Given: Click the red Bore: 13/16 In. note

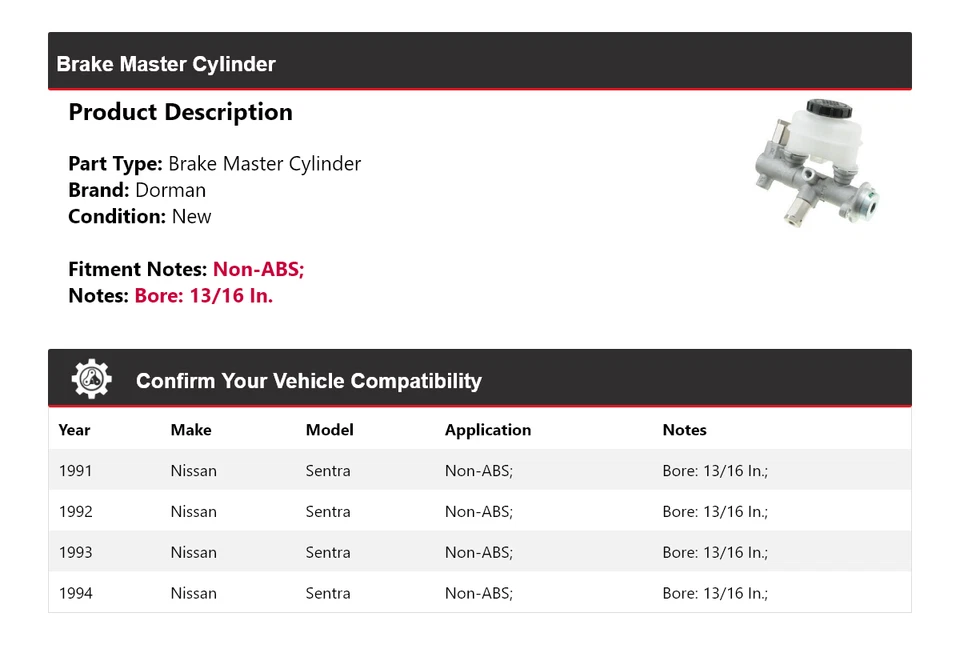Looking at the screenshot, I should pyautogui.click(x=204, y=296).
